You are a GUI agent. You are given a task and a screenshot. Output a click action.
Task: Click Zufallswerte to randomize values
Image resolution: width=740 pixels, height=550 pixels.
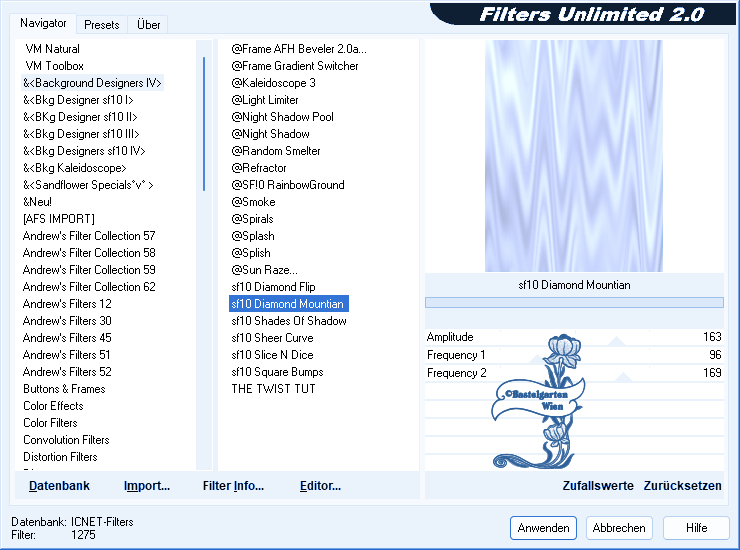point(598,486)
